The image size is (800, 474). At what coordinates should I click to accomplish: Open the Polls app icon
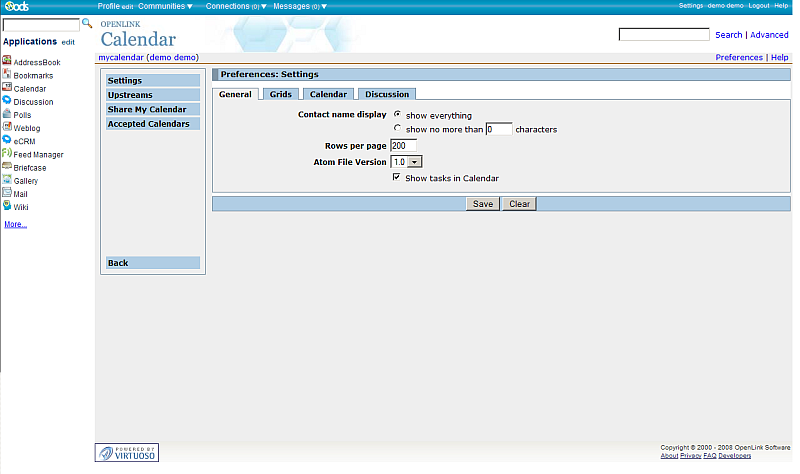7,114
